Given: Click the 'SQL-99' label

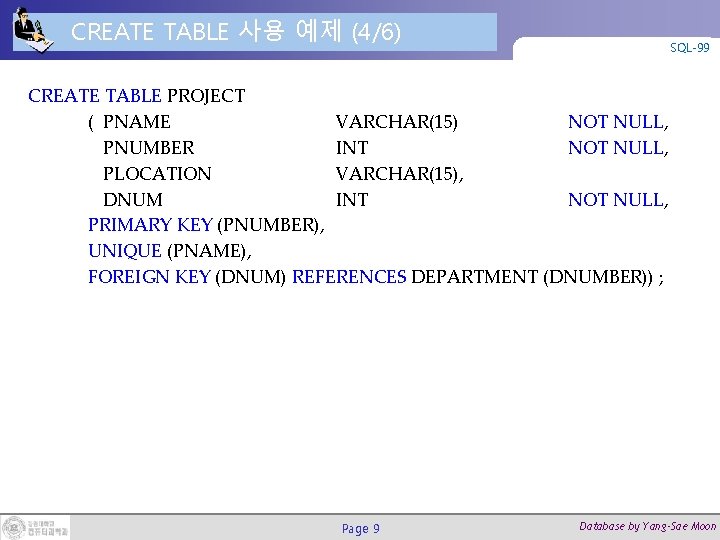Looking at the screenshot, I should (689, 48).
